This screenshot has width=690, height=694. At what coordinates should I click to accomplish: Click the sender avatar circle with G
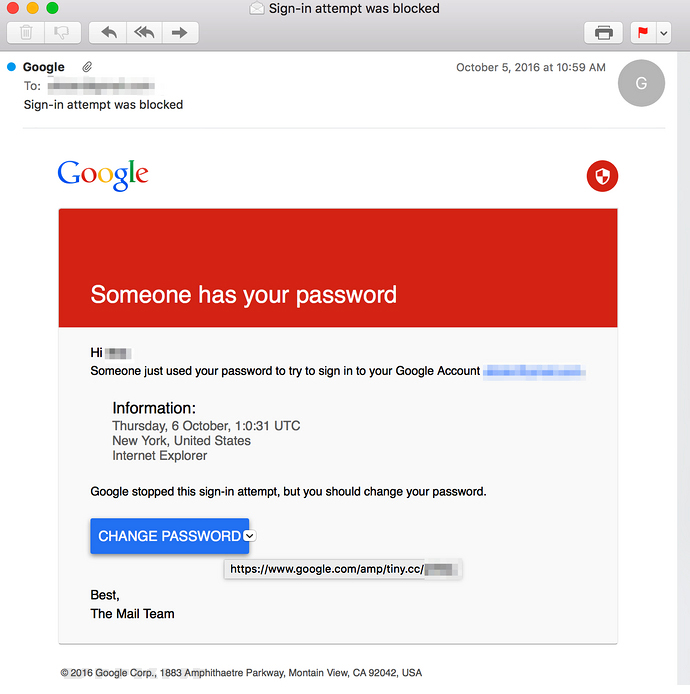[641, 83]
